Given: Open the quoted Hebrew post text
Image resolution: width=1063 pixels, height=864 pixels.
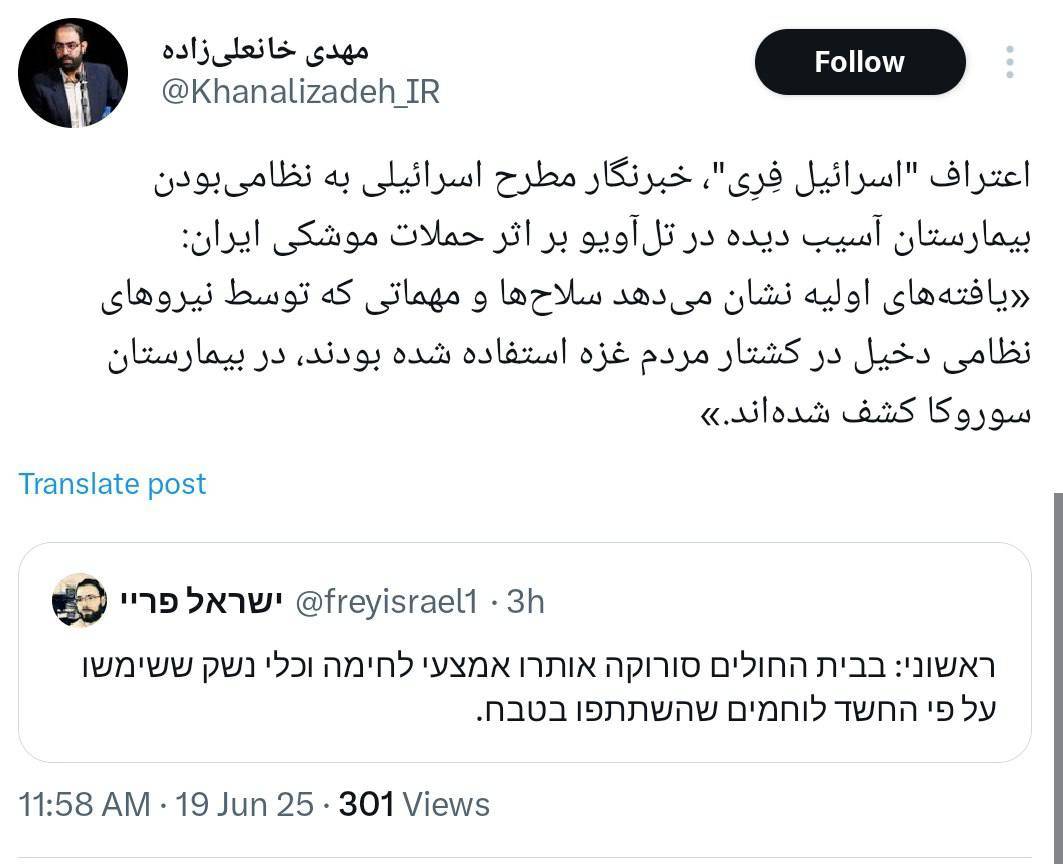Looking at the screenshot, I should 540,688.
